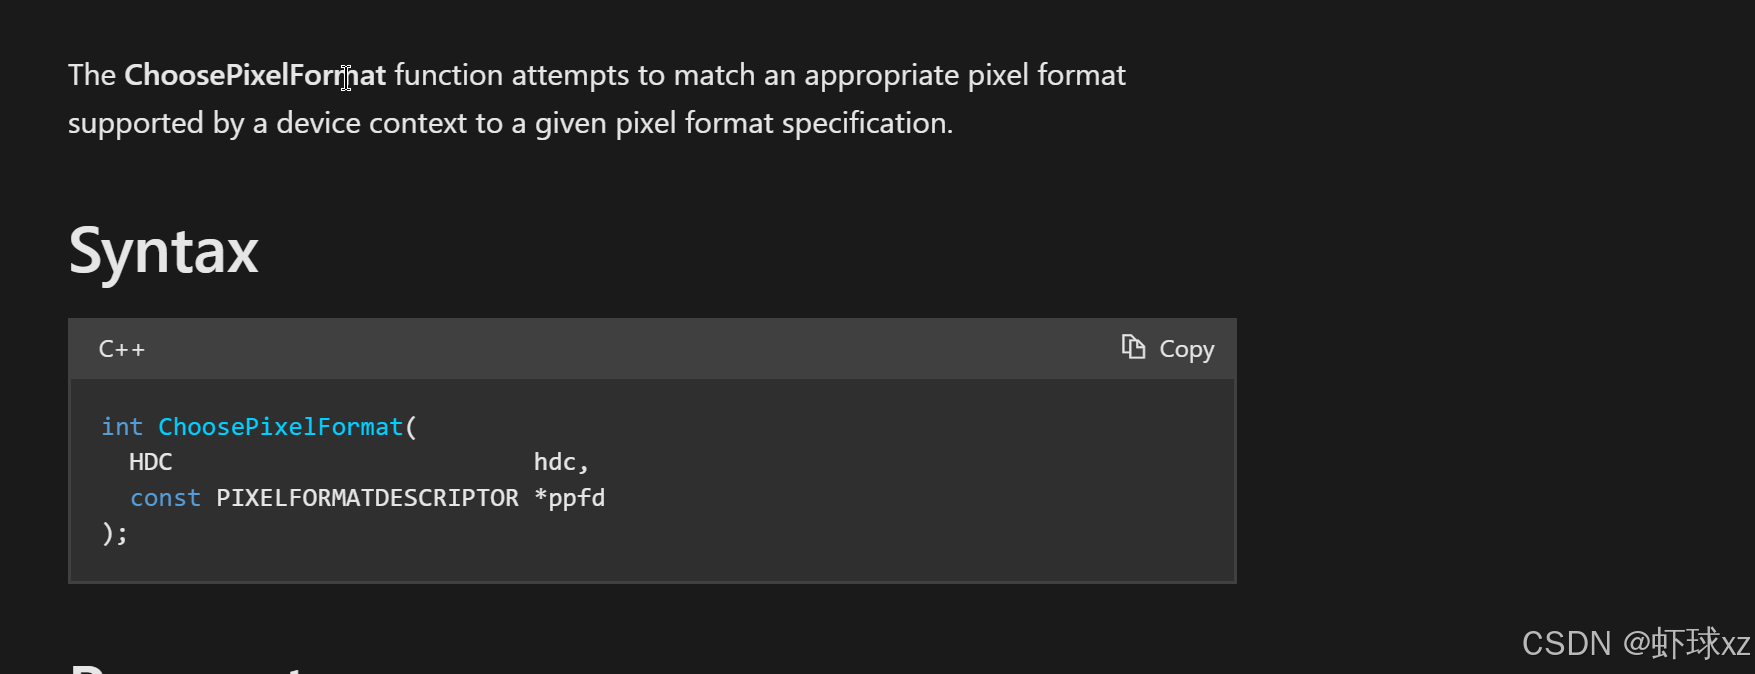Click the copy icon in the code header

coord(1132,347)
